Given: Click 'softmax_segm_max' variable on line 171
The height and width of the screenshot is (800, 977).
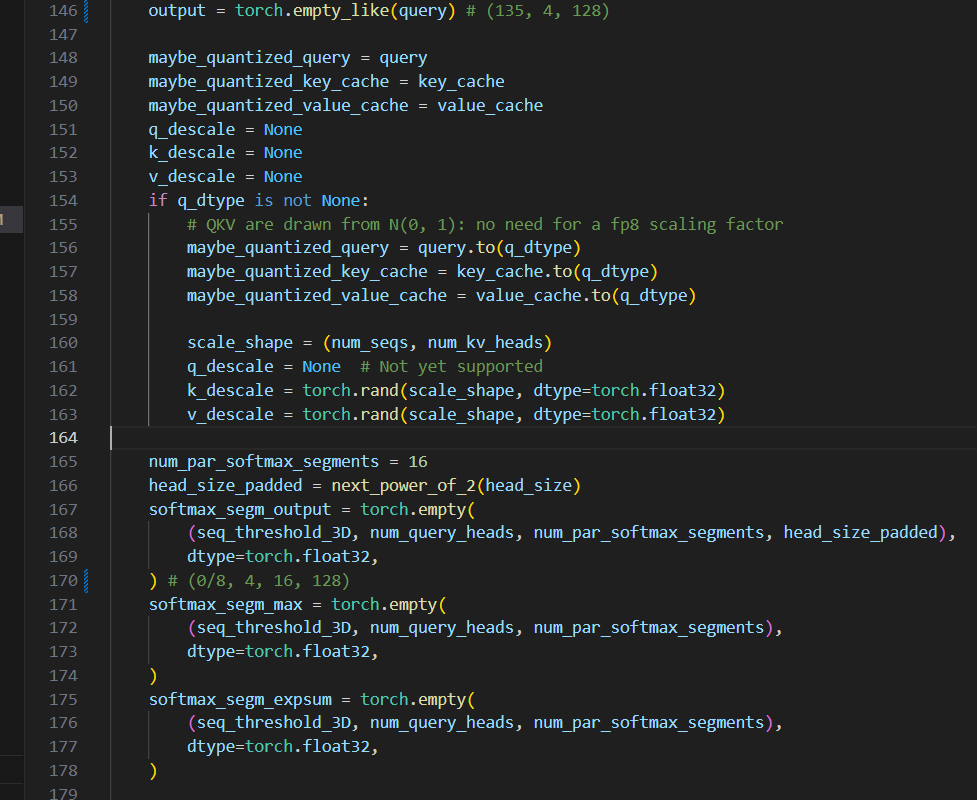Looking at the screenshot, I should [x=226, y=604].
